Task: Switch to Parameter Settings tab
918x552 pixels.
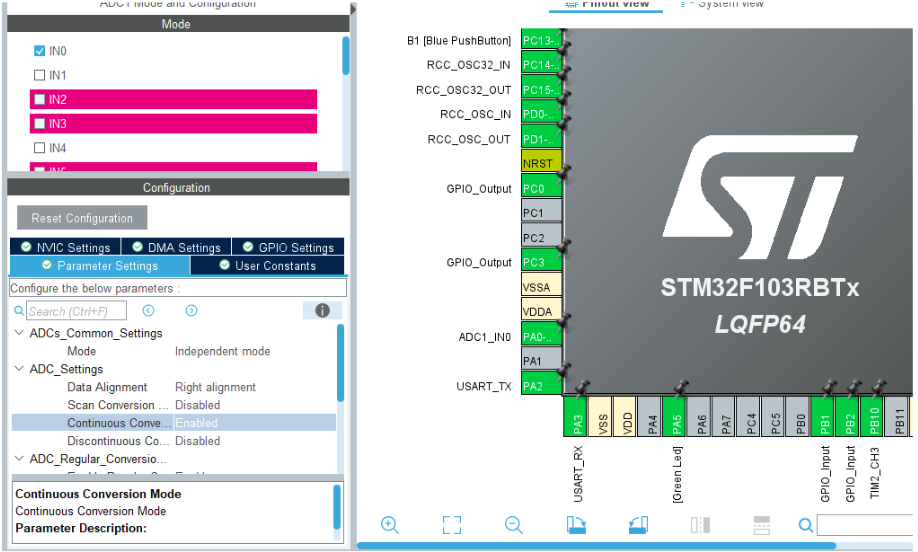Action: coord(100,265)
